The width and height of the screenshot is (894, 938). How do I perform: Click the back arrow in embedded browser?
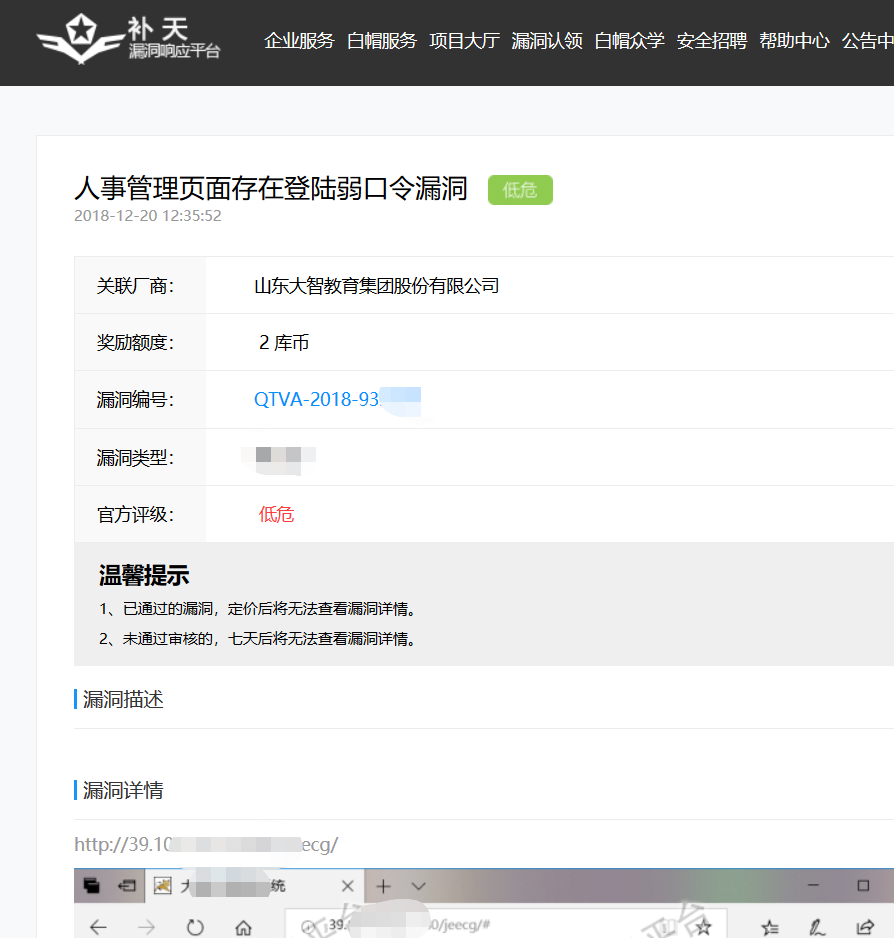[98, 927]
